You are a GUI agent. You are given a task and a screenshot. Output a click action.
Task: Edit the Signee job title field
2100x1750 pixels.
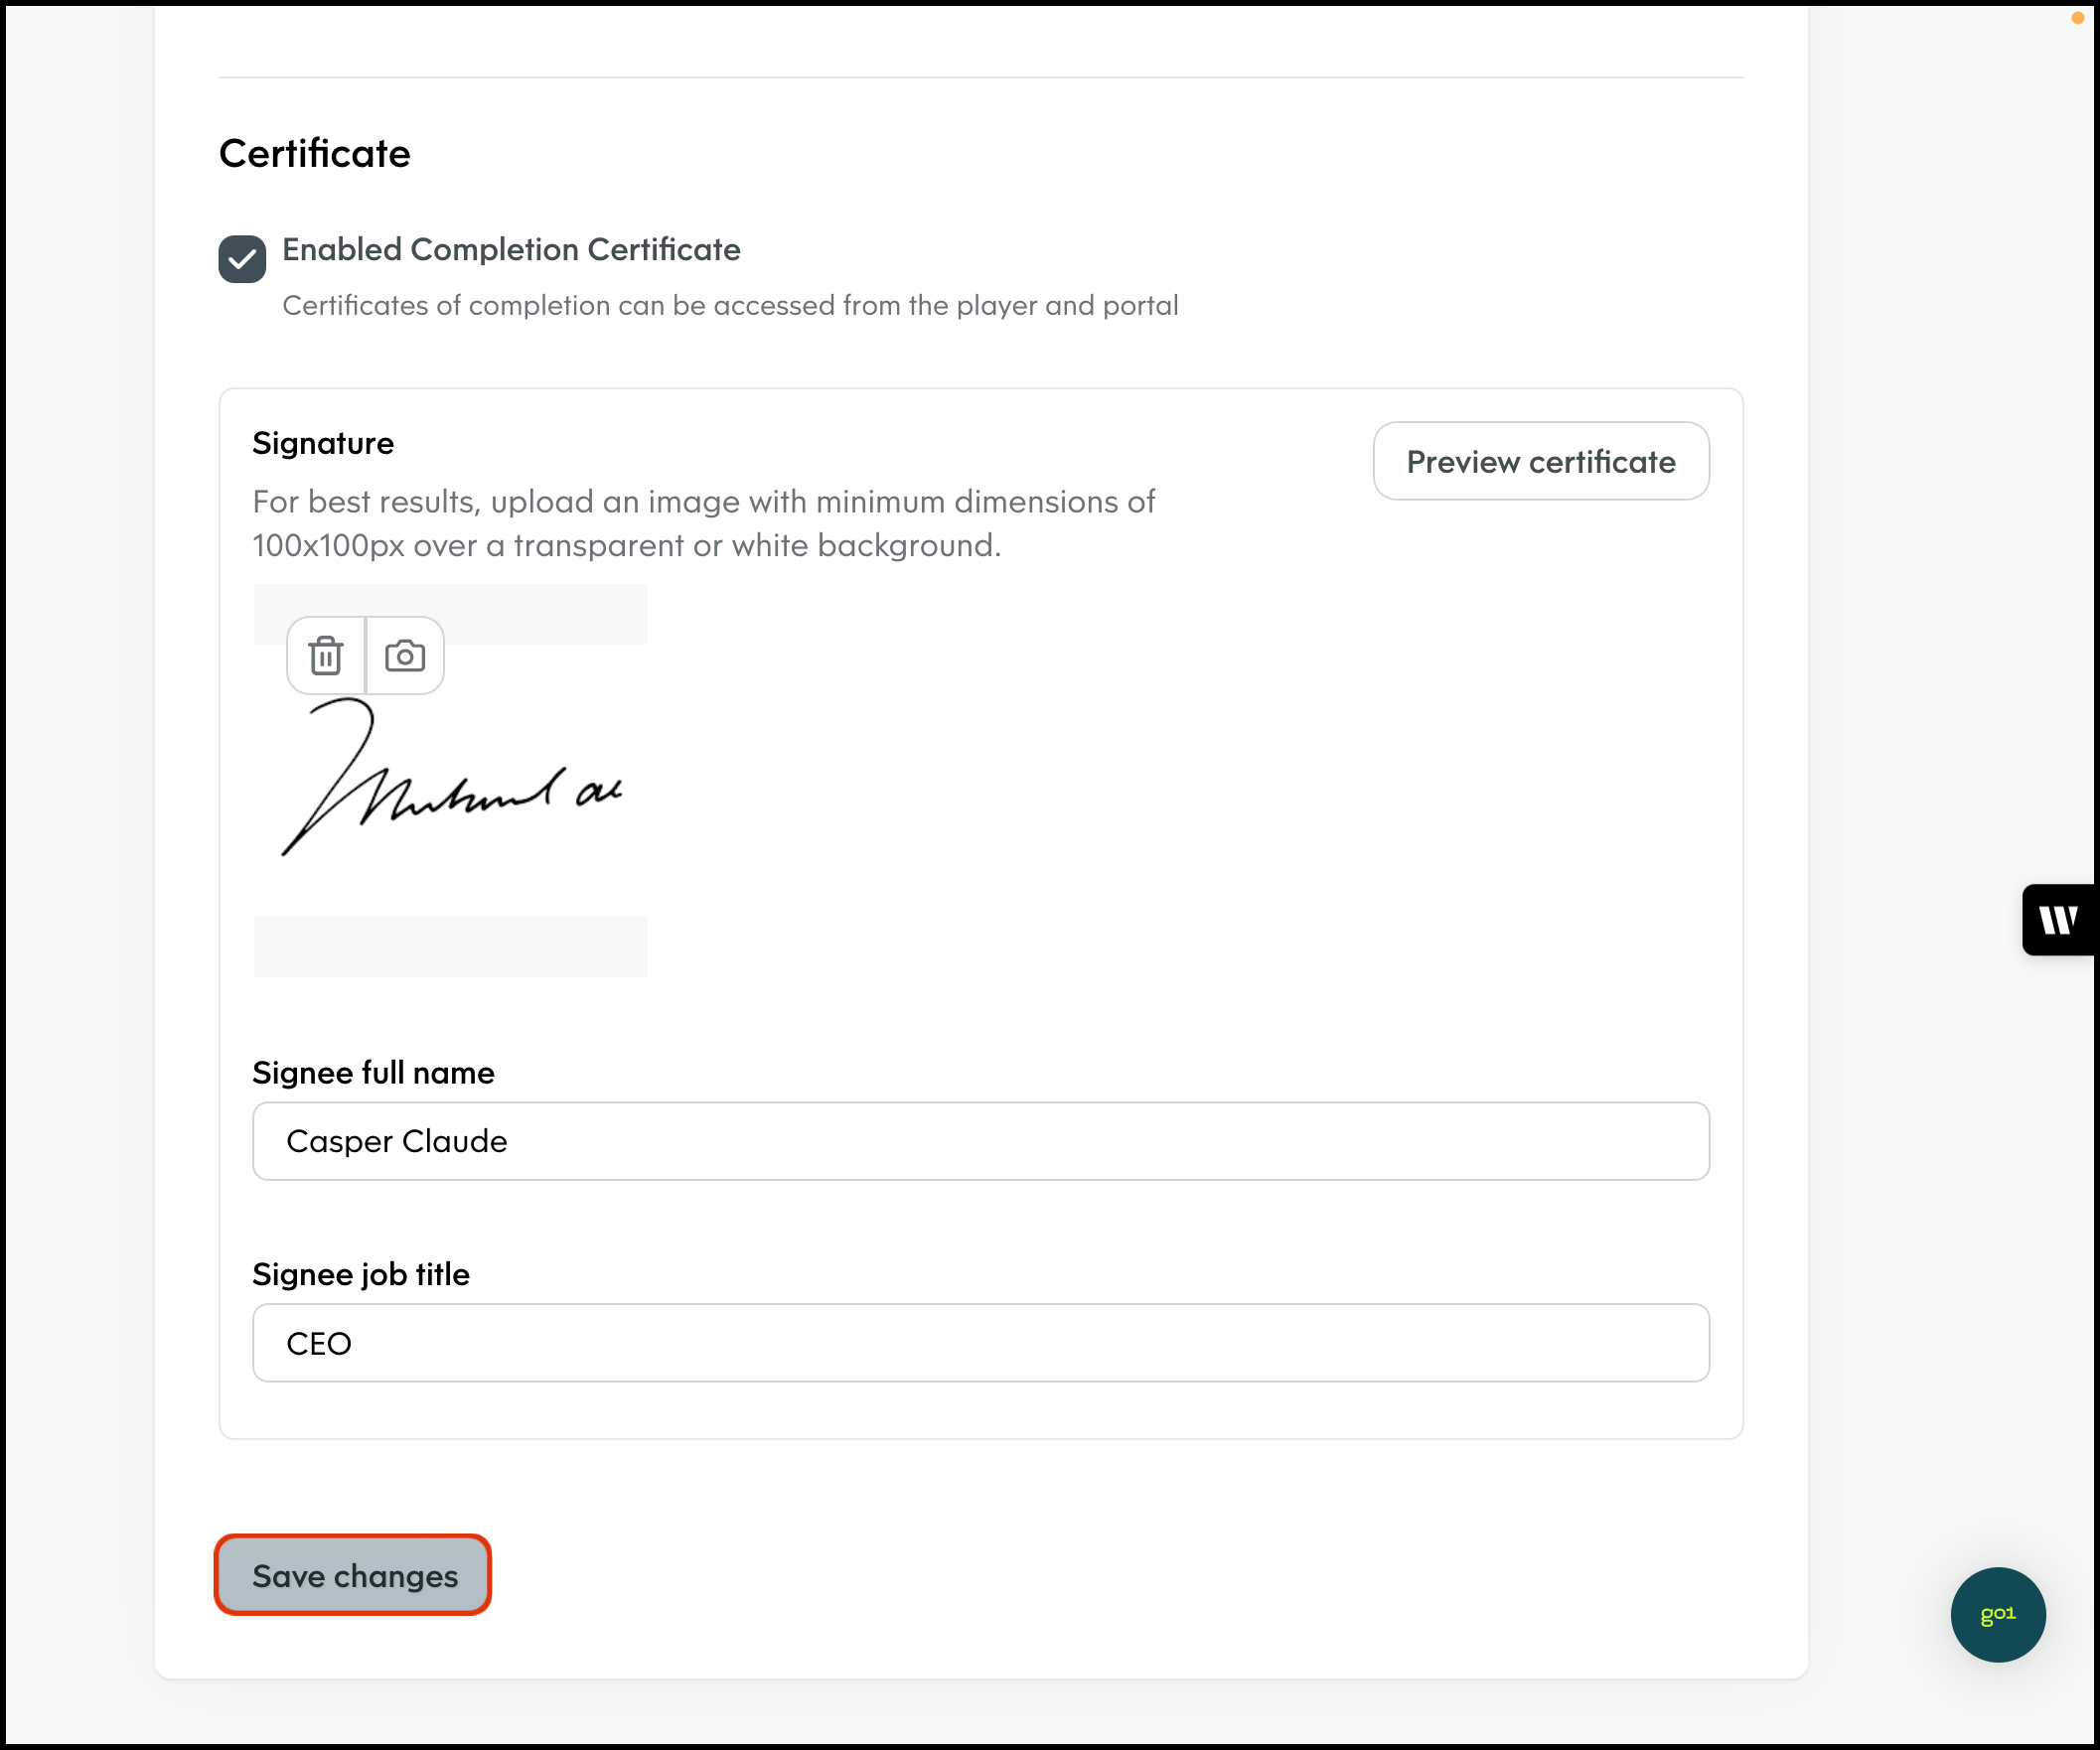click(980, 1343)
